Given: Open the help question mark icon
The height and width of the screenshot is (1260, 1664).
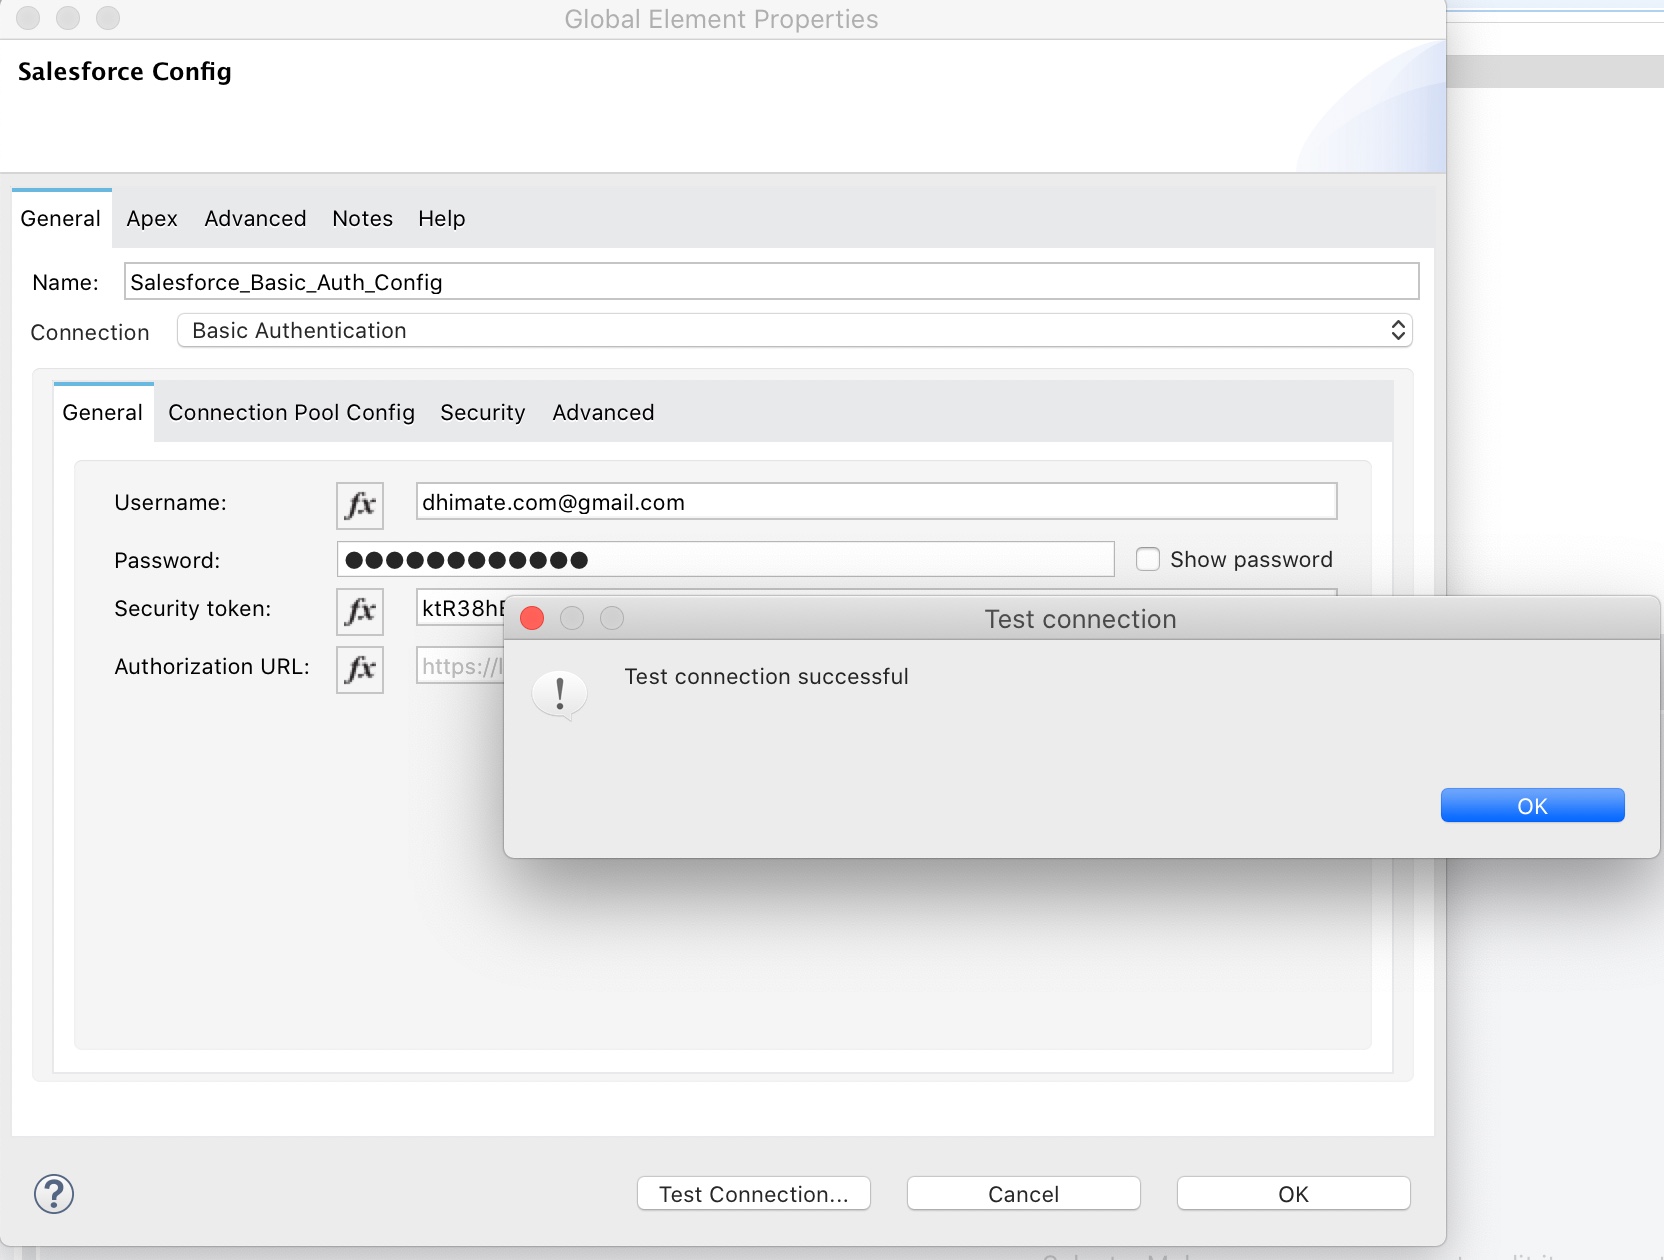Looking at the screenshot, I should click(x=54, y=1193).
